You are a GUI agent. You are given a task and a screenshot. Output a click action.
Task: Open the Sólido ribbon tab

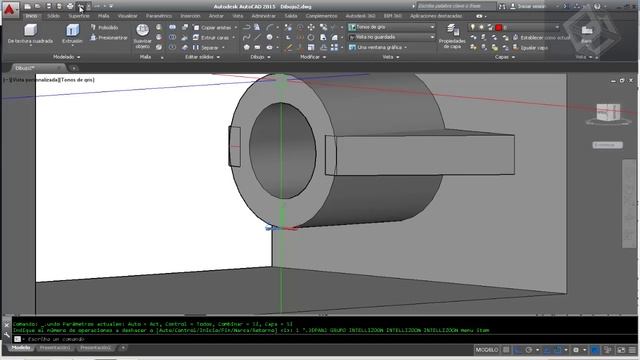tap(53, 16)
